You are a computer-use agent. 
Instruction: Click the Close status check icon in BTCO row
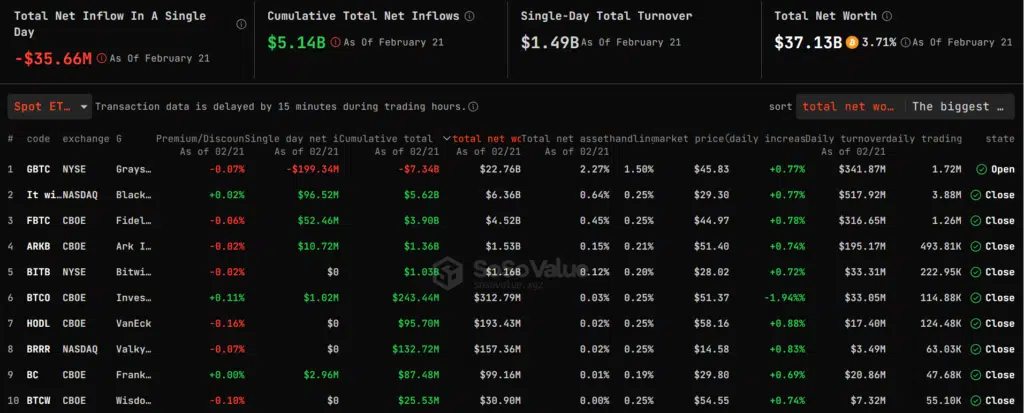coord(976,298)
